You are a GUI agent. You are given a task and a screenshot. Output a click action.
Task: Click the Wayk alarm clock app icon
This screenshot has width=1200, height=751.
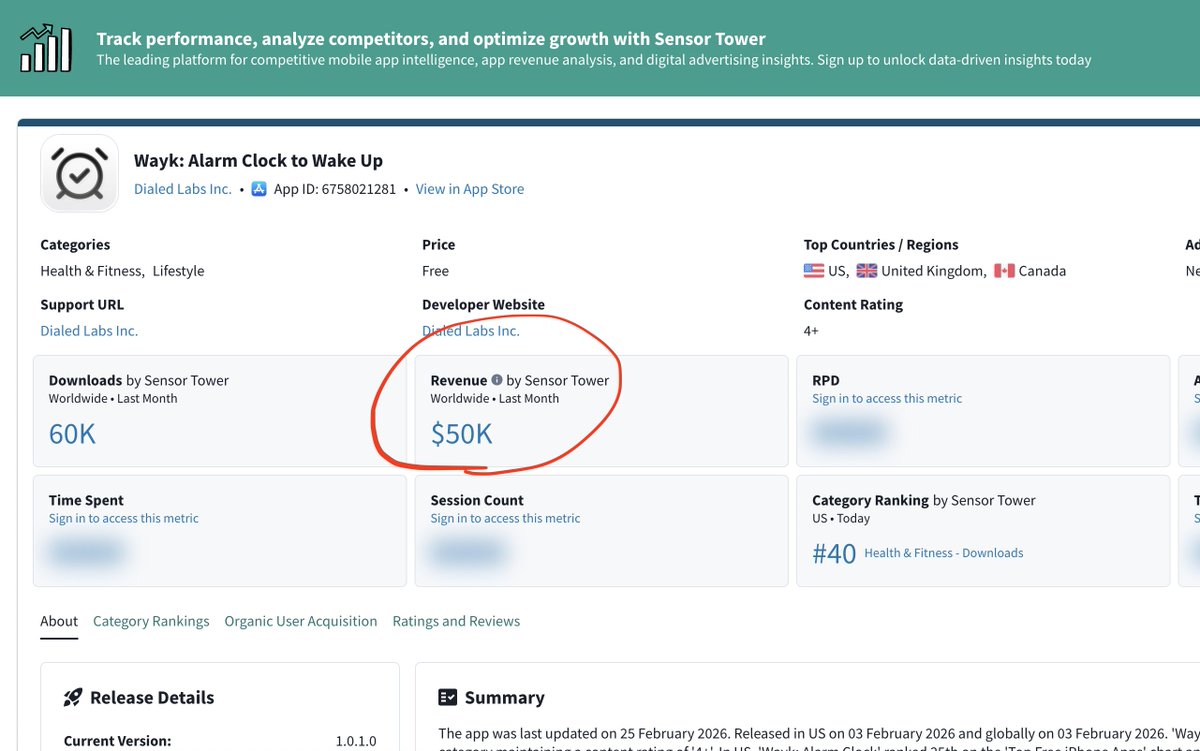(x=79, y=173)
